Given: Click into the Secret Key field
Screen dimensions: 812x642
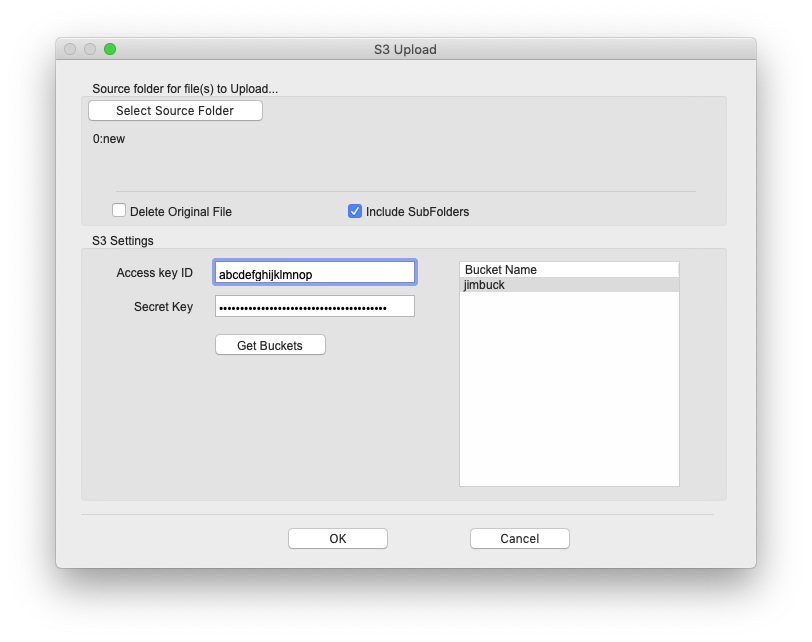Looking at the screenshot, I should click(x=315, y=307).
